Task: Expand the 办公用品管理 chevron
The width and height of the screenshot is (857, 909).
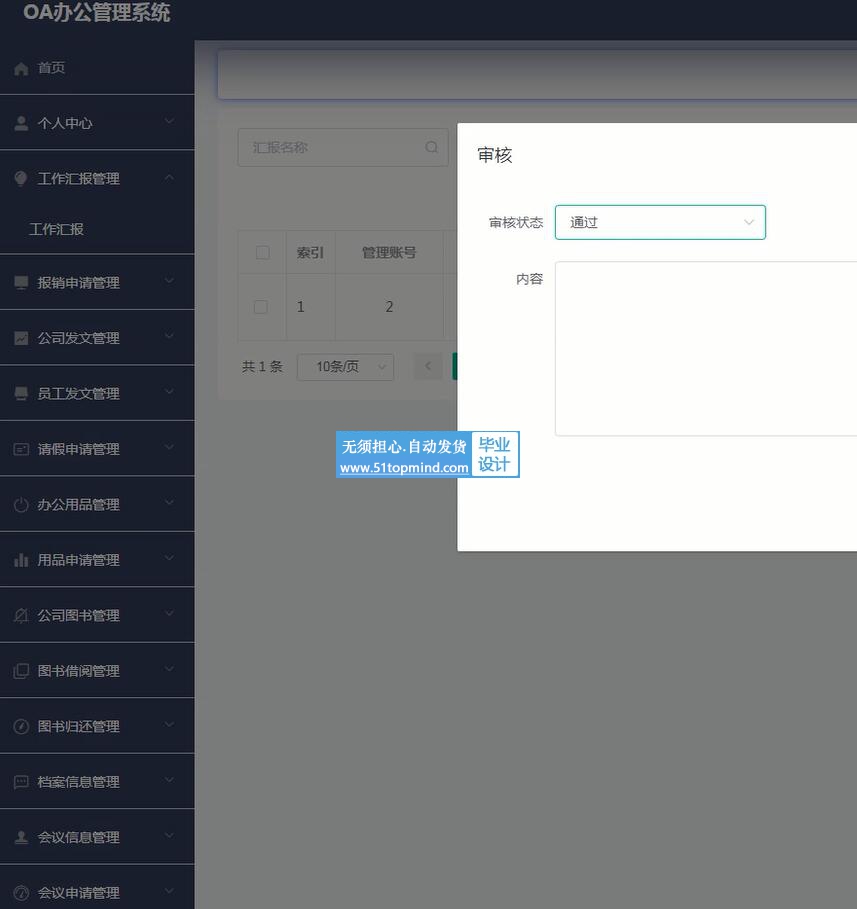Action: click(169, 503)
